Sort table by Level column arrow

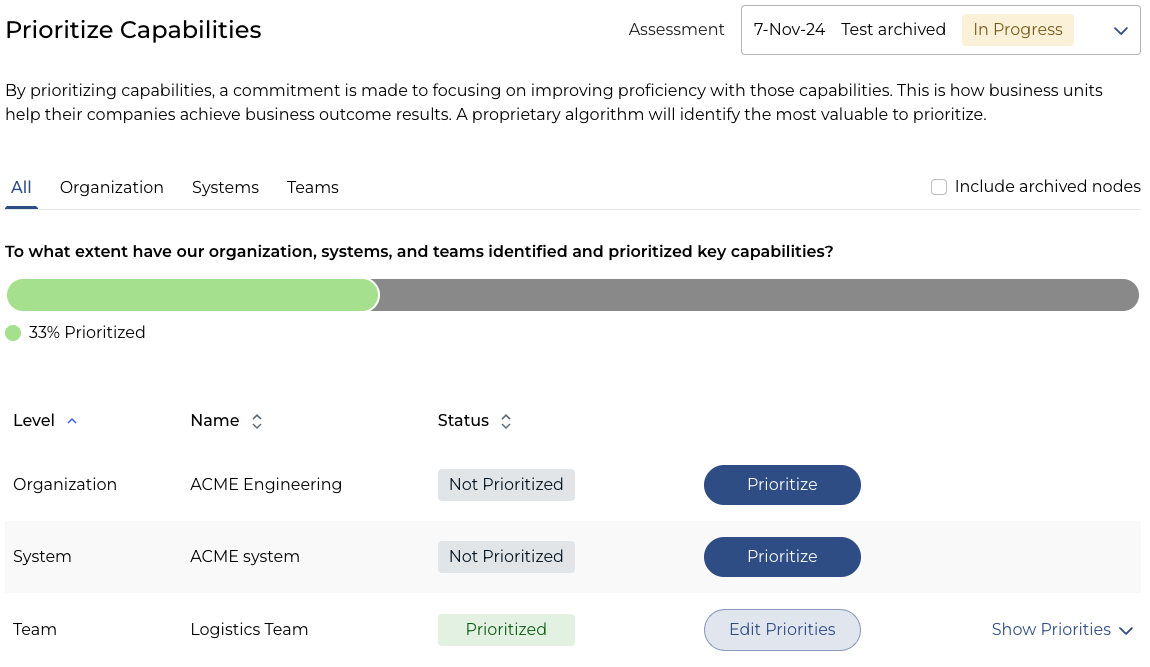coord(71,421)
